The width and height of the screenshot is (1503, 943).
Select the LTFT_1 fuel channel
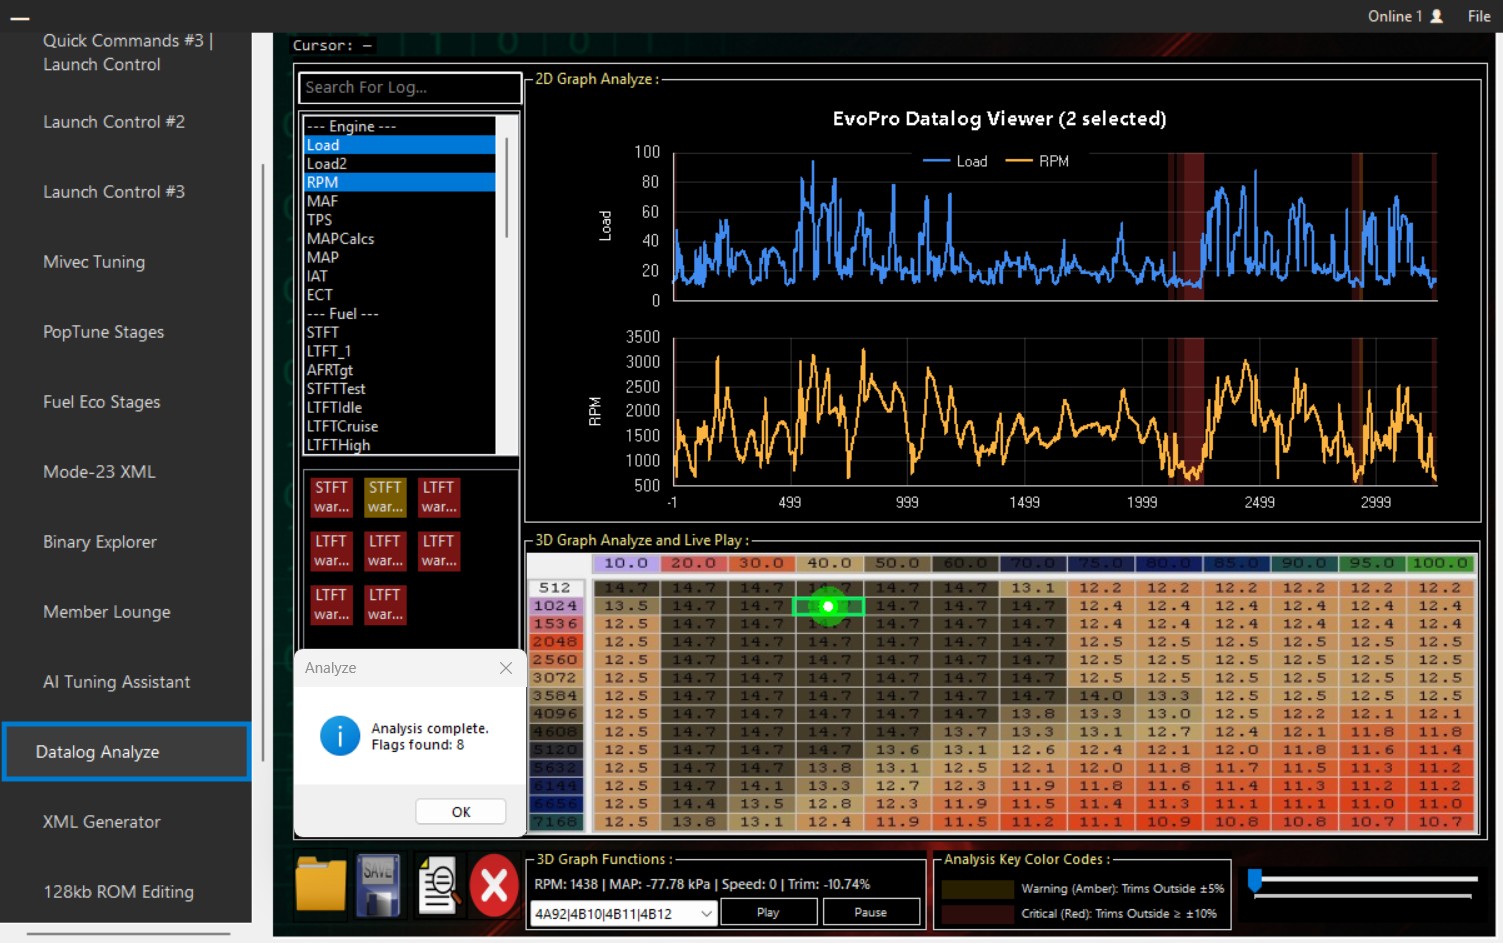[x=329, y=351]
